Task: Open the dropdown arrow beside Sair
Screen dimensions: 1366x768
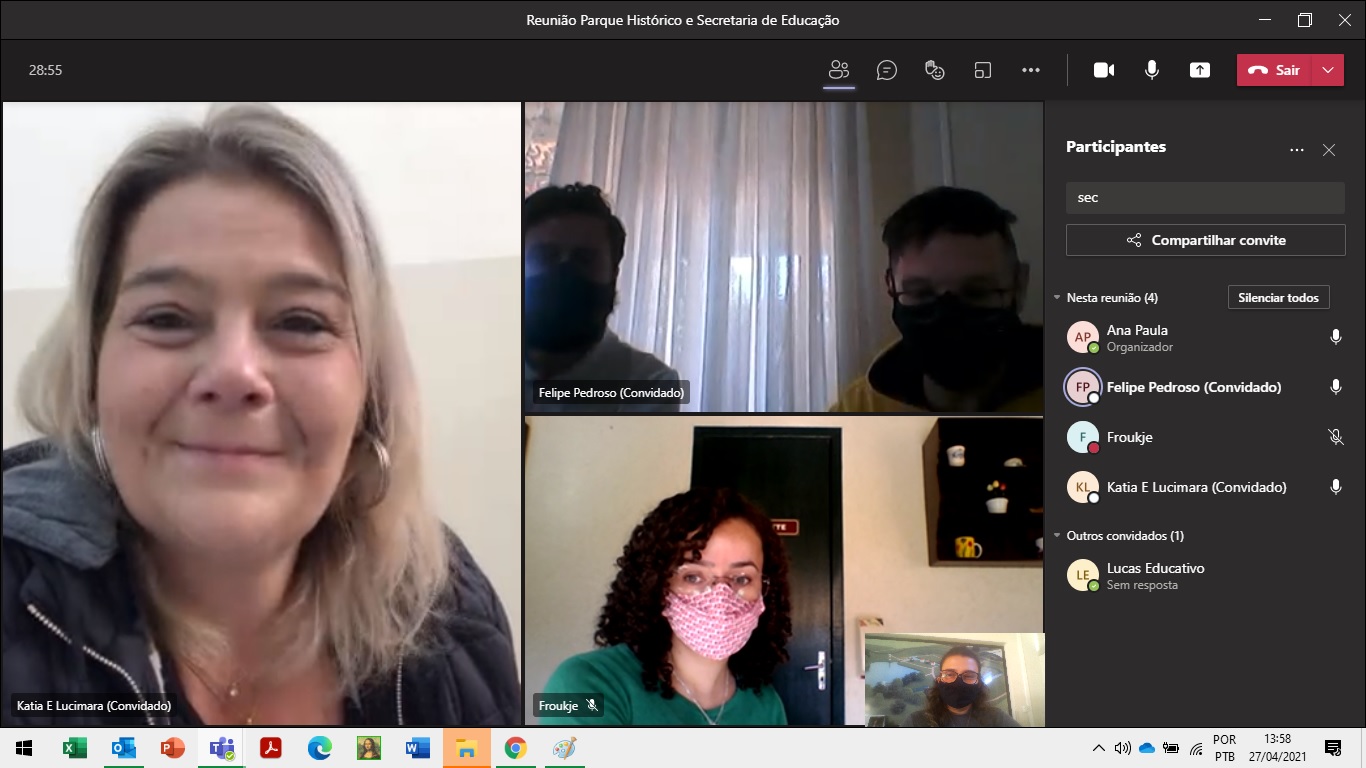Action: tap(1327, 70)
